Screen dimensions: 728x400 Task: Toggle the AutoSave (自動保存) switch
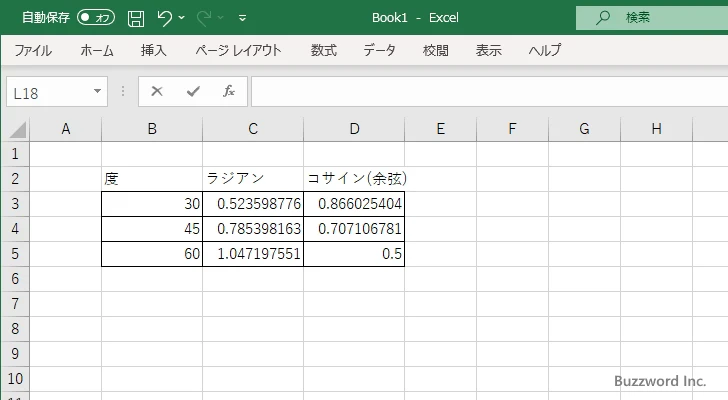(x=96, y=18)
